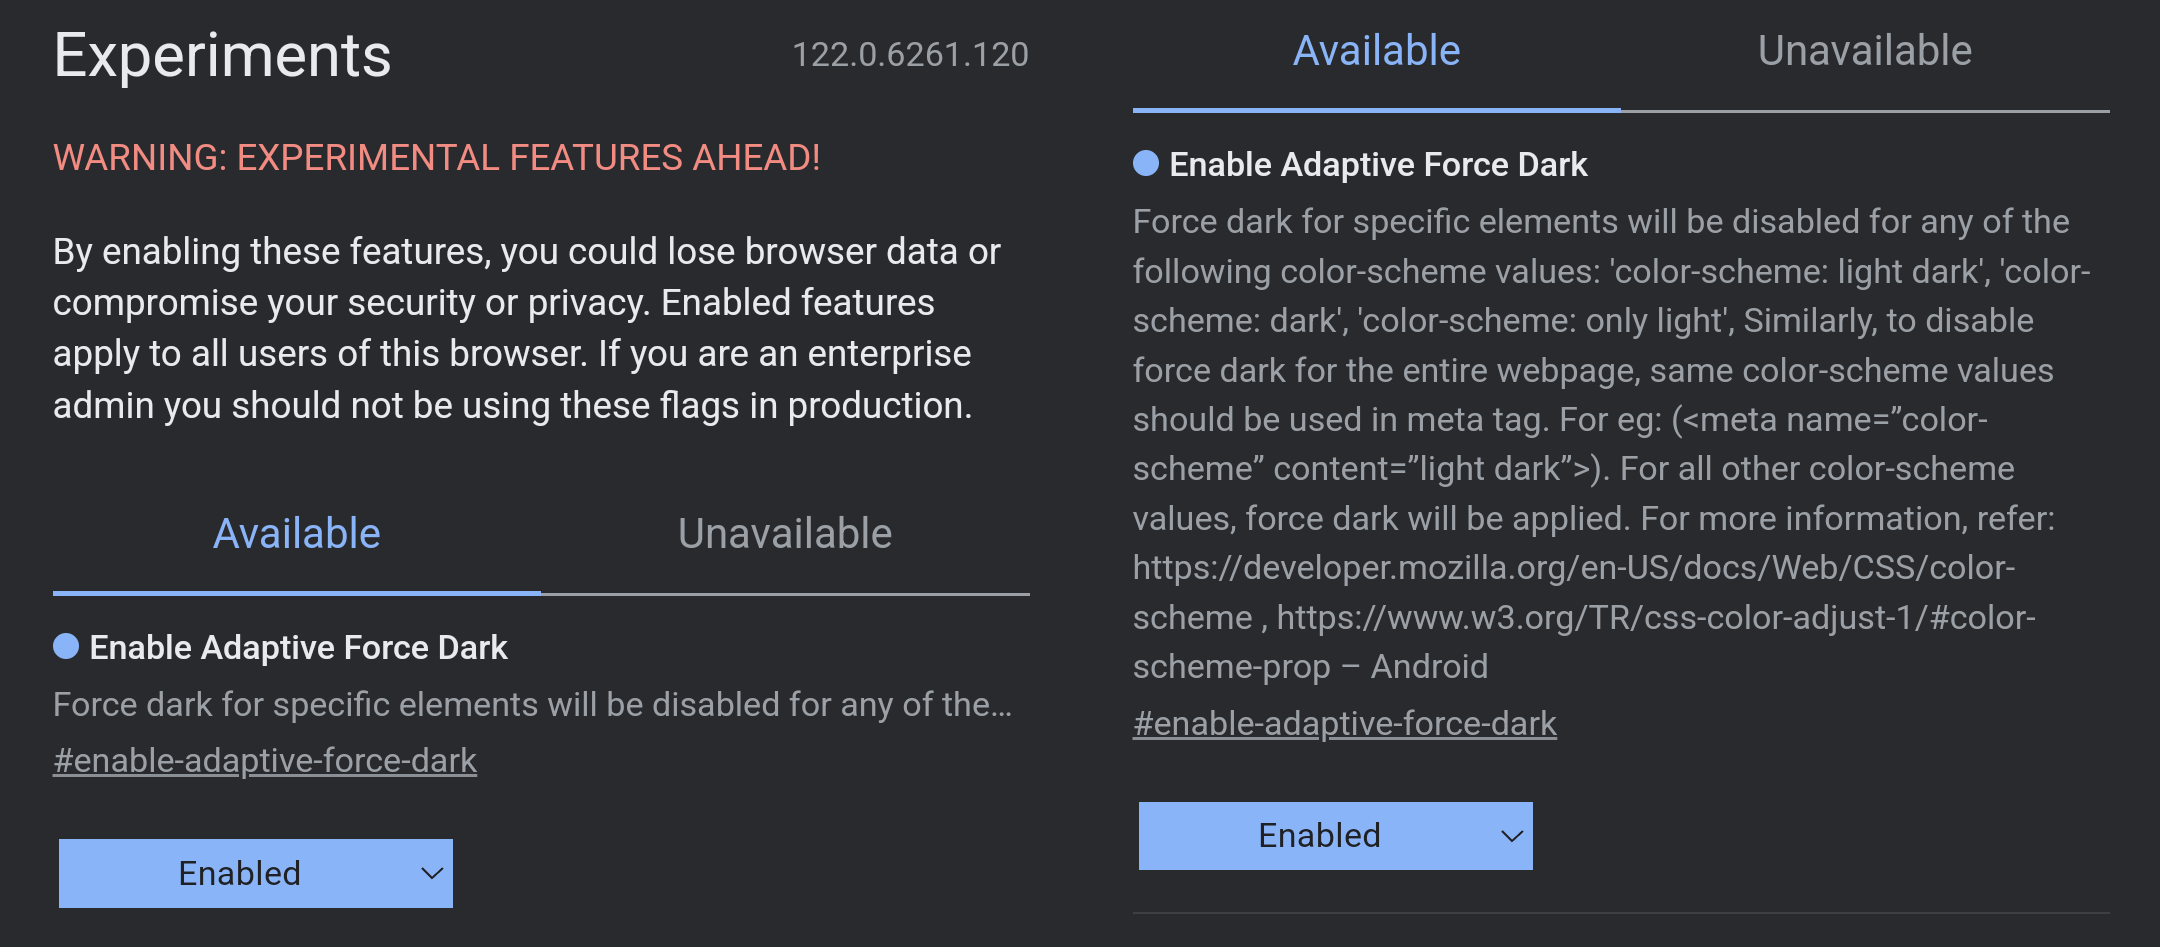Click the blue dot beside left Enable Adaptive Force Dark
2160x947 pixels.
click(x=66, y=646)
